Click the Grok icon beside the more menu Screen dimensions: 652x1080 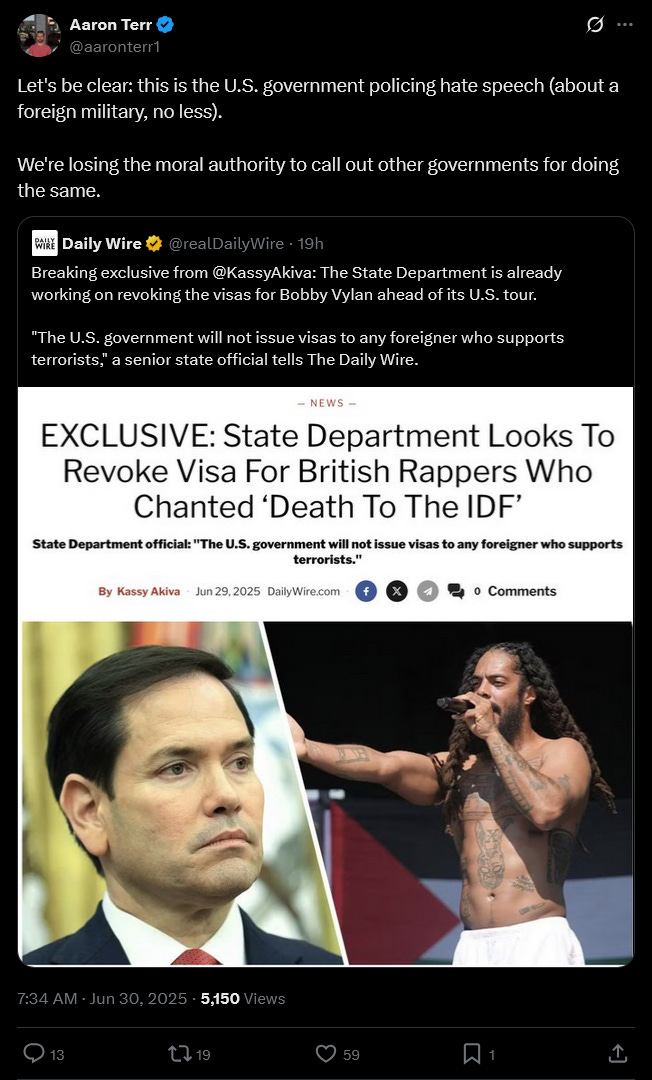(595, 25)
